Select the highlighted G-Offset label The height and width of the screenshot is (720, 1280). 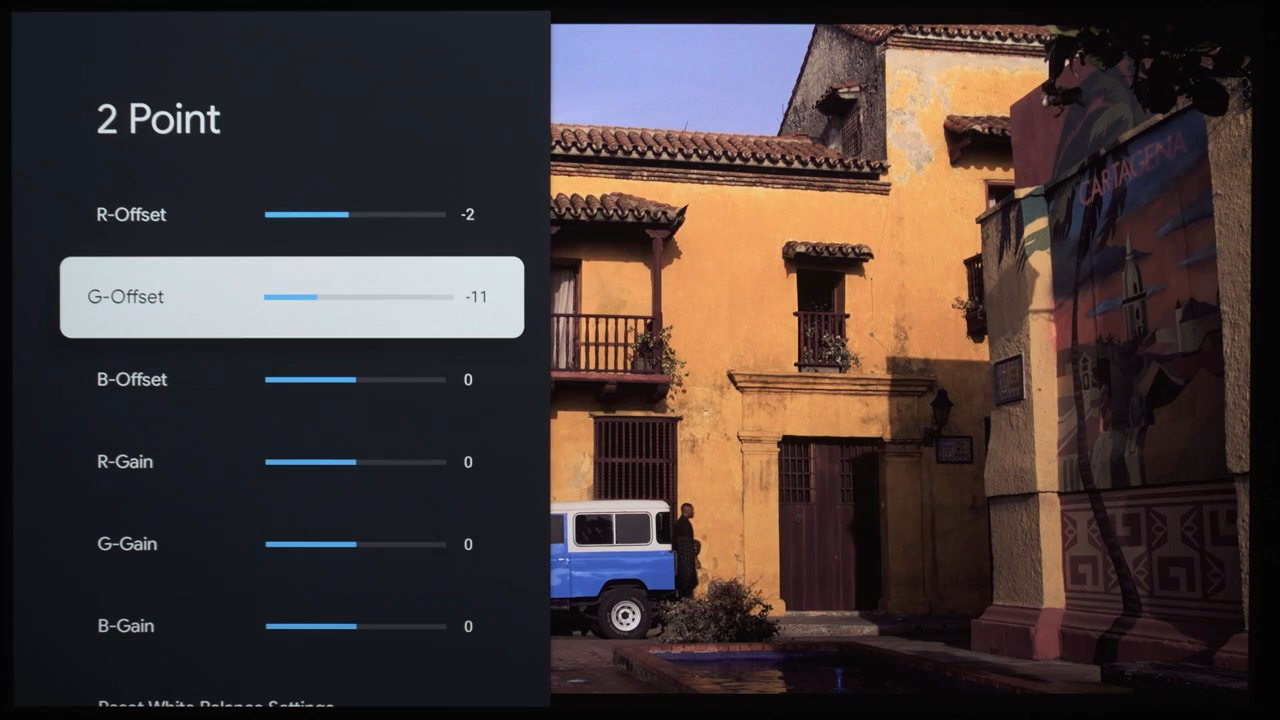click(x=126, y=297)
